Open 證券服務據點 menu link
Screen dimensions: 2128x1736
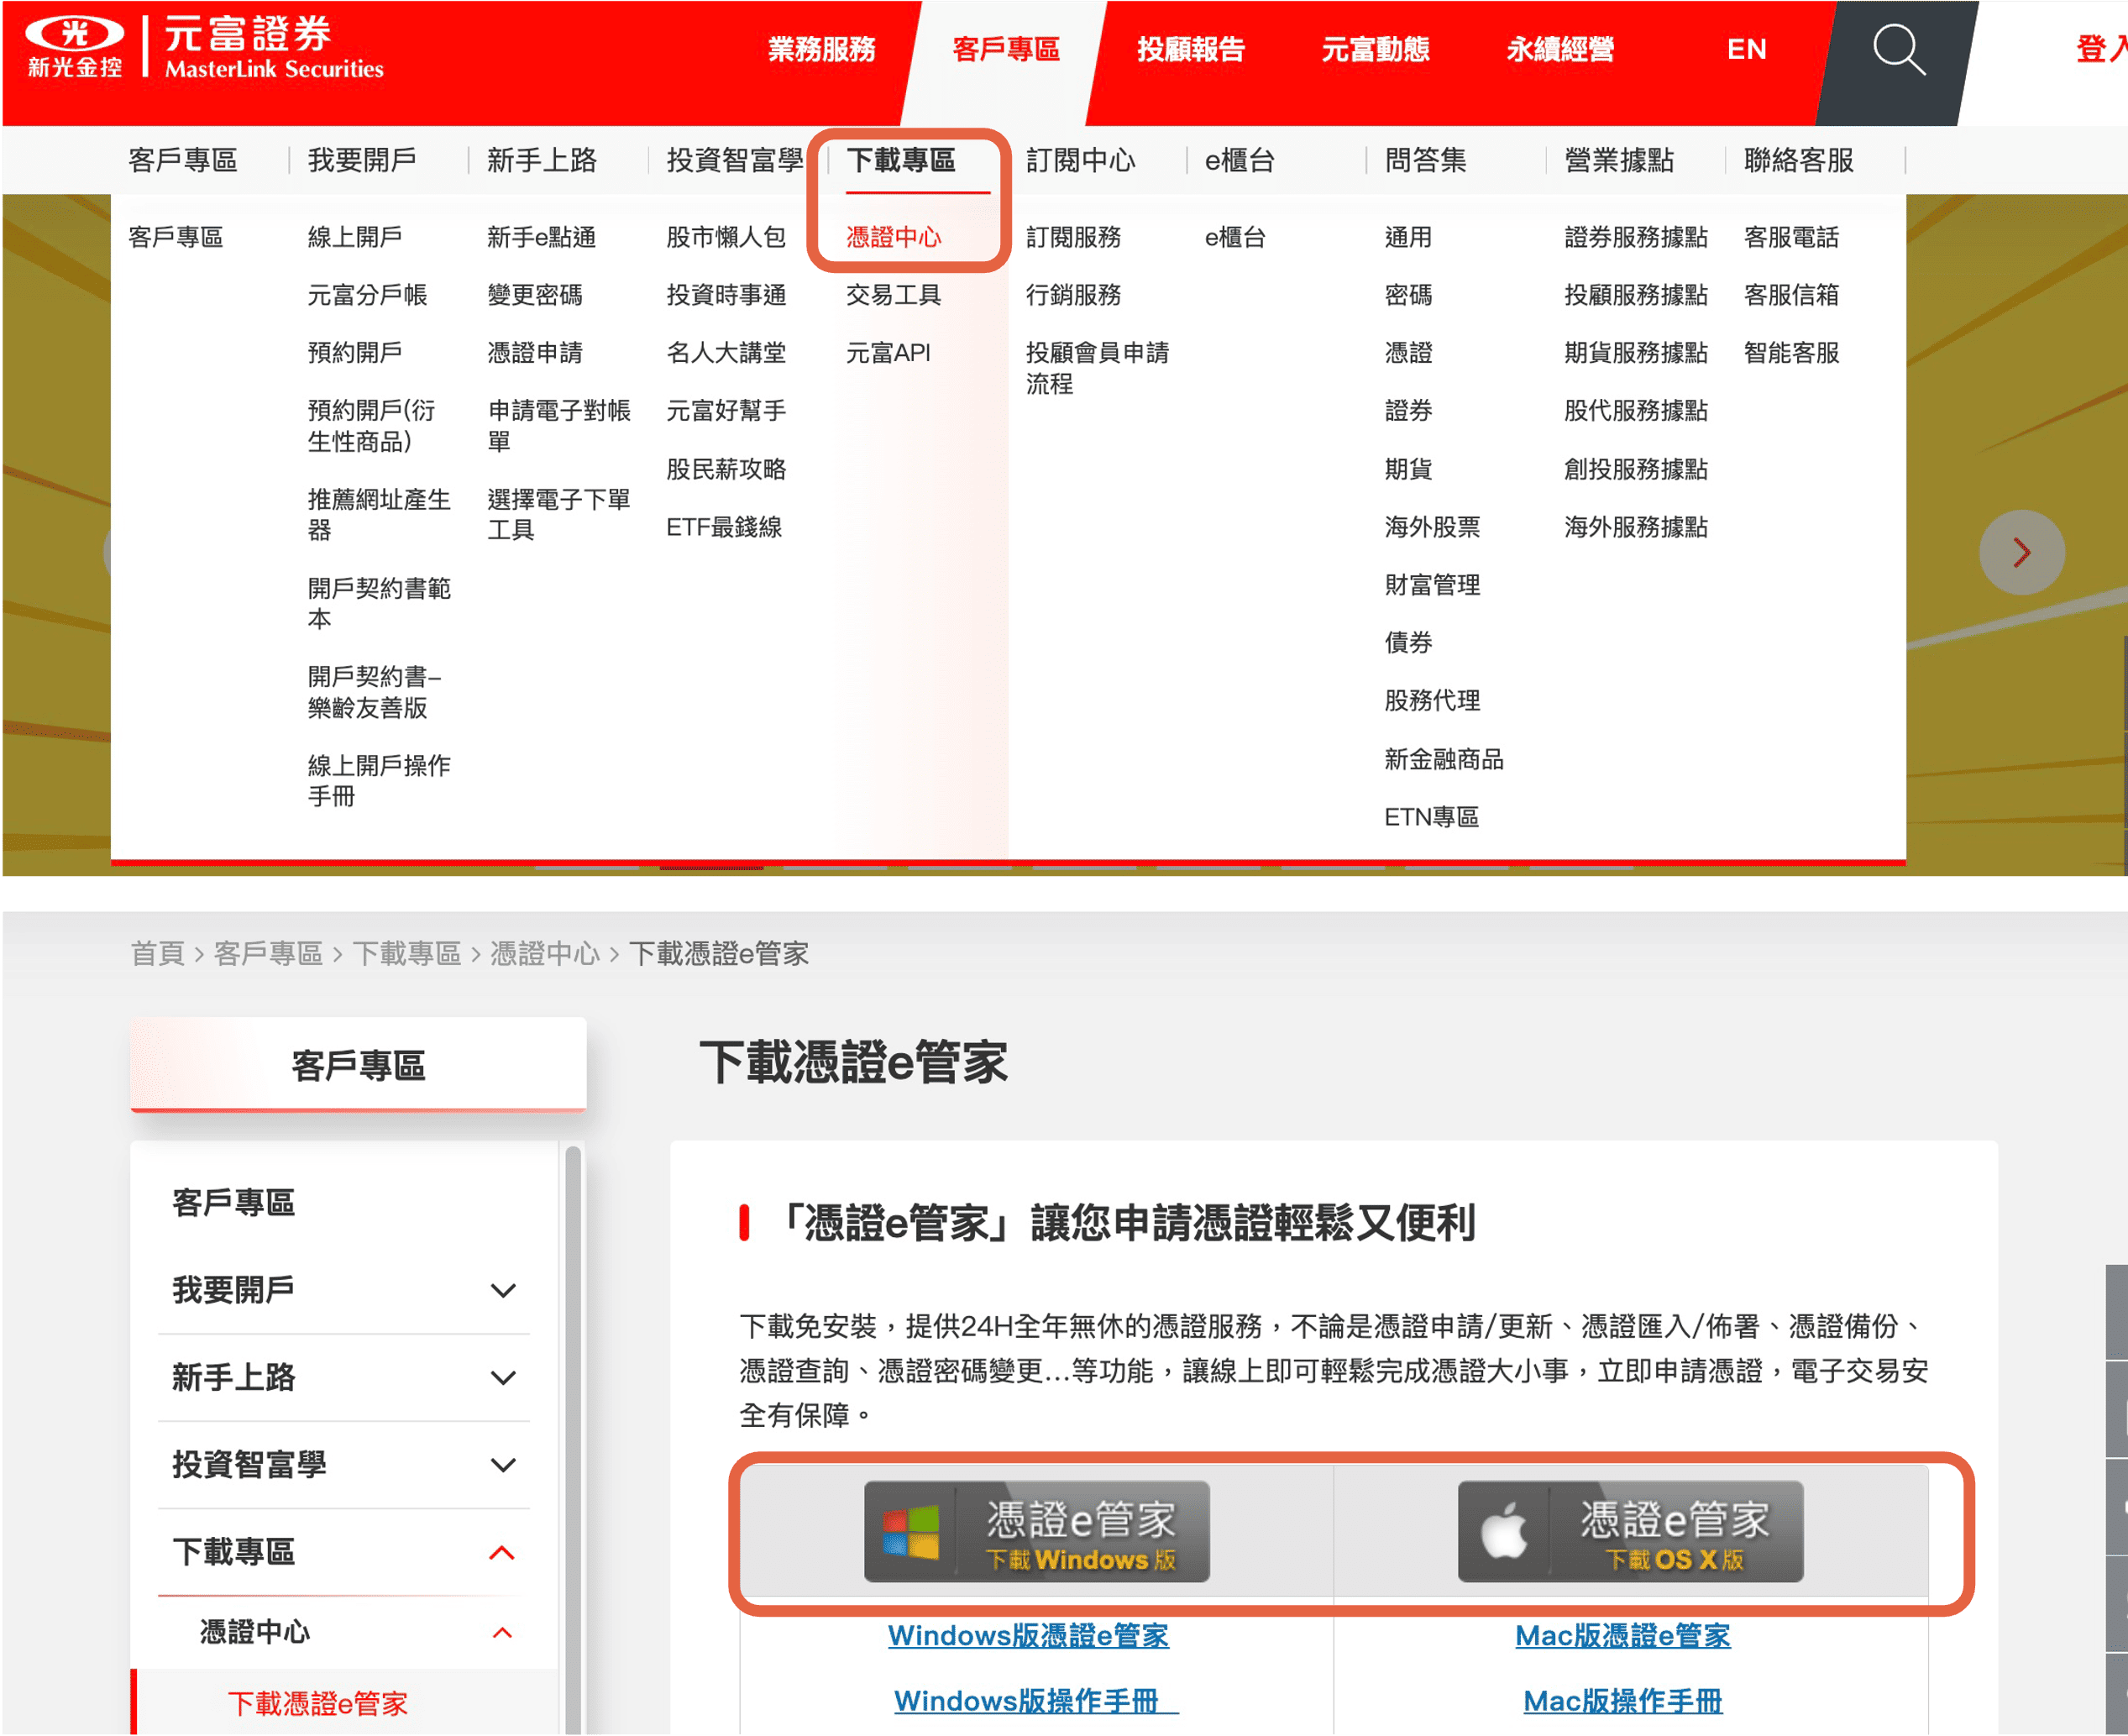1636,237
